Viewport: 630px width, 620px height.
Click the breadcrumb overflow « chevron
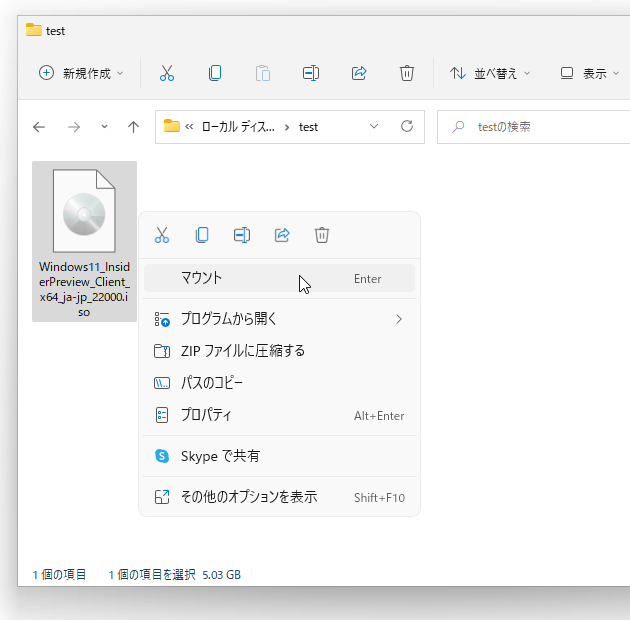pyautogui.click(x=189, y=127)
